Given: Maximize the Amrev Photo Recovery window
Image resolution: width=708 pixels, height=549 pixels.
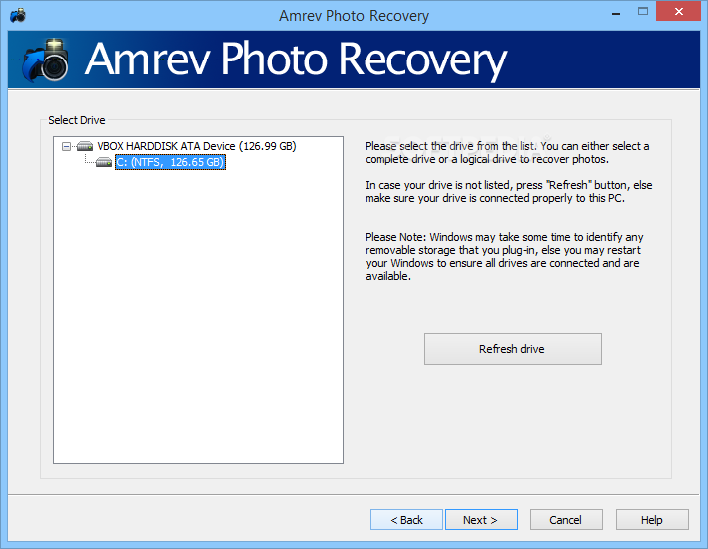Looking at the screenshot, I should point(643,12).
